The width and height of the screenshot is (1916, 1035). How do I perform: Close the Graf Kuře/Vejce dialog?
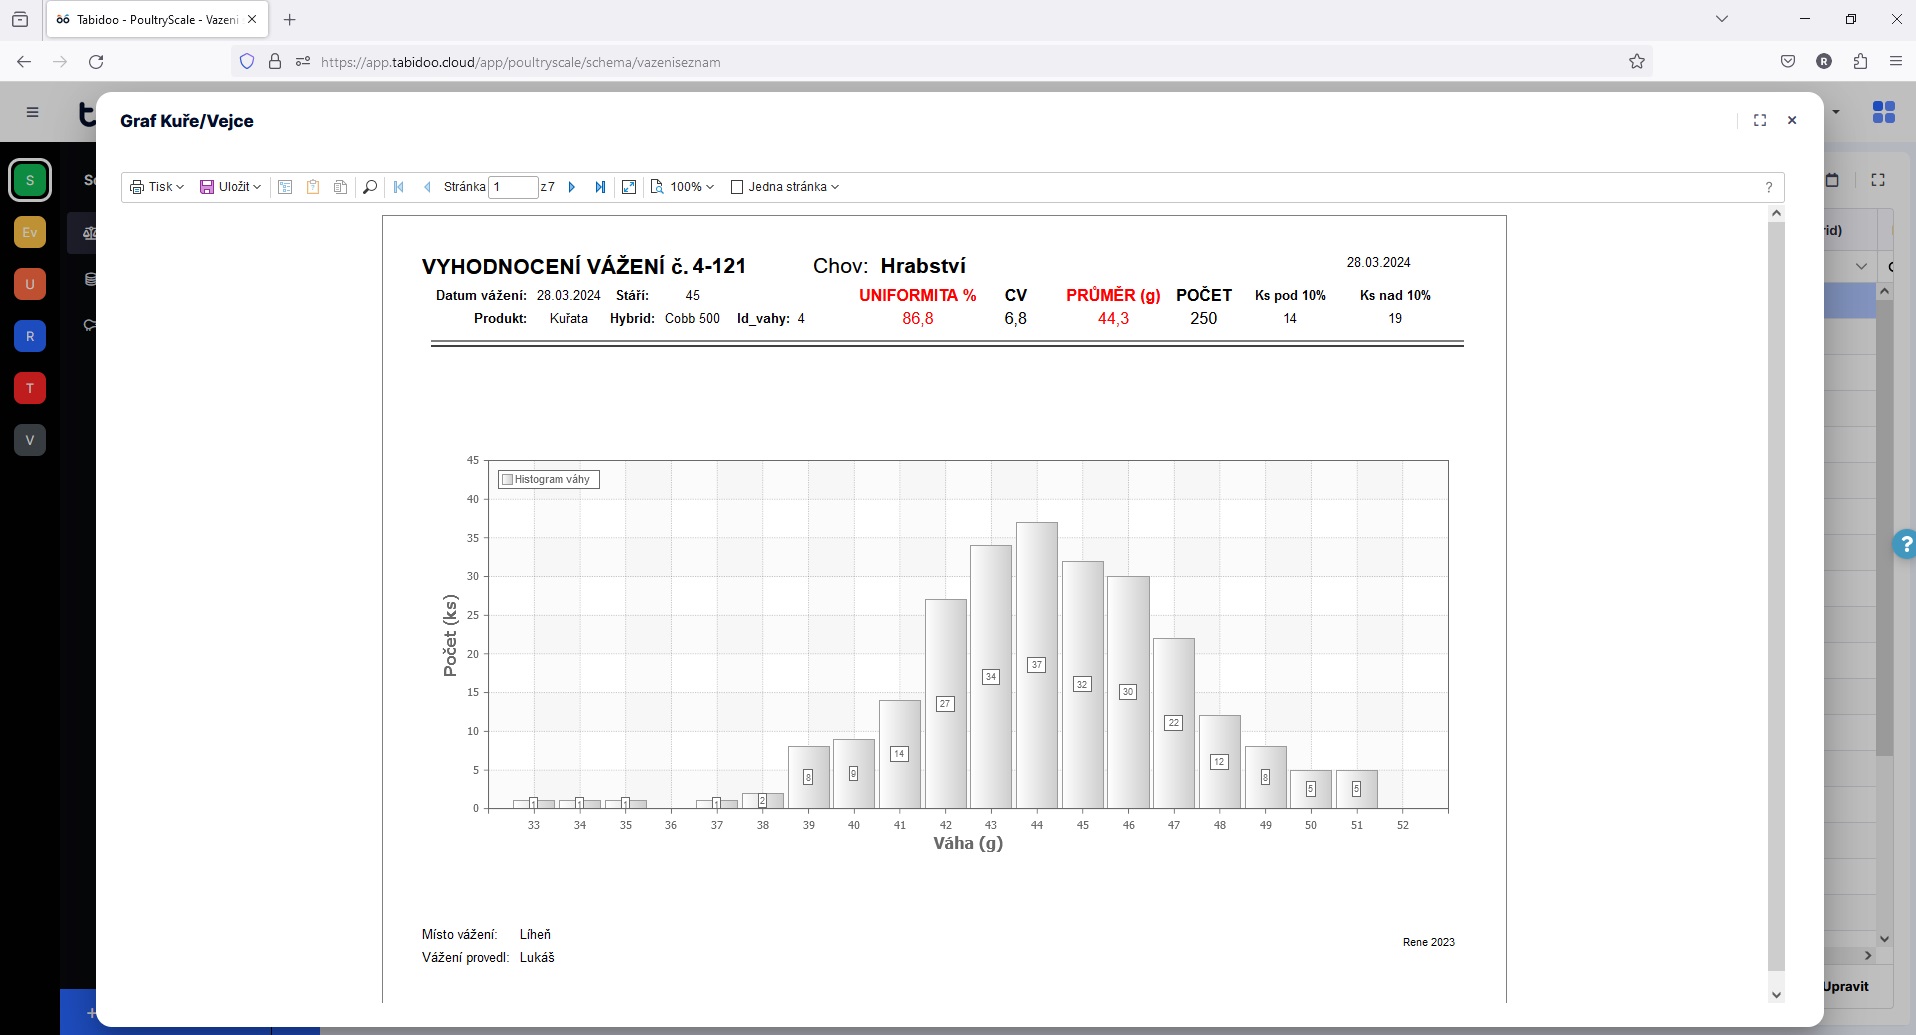[1792, 120]
